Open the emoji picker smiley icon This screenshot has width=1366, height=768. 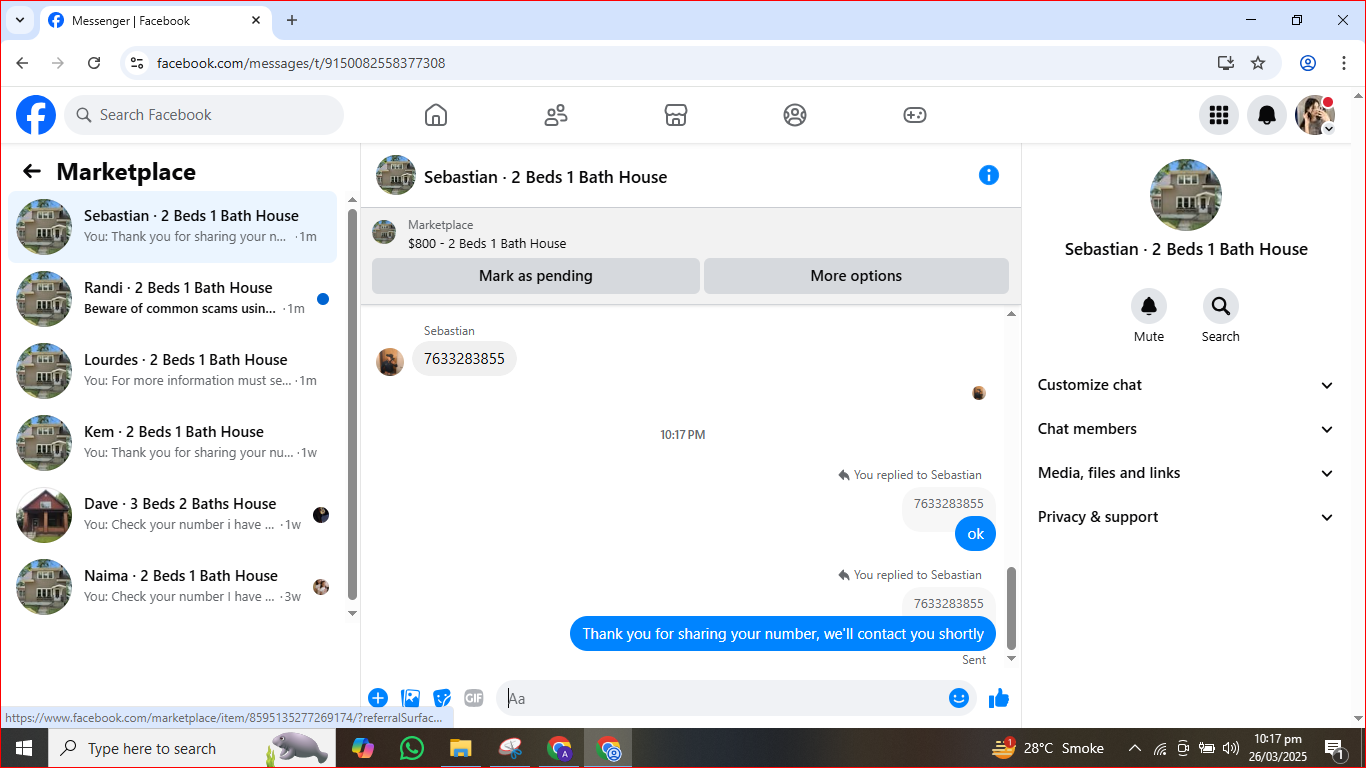[x=959, y=698]
